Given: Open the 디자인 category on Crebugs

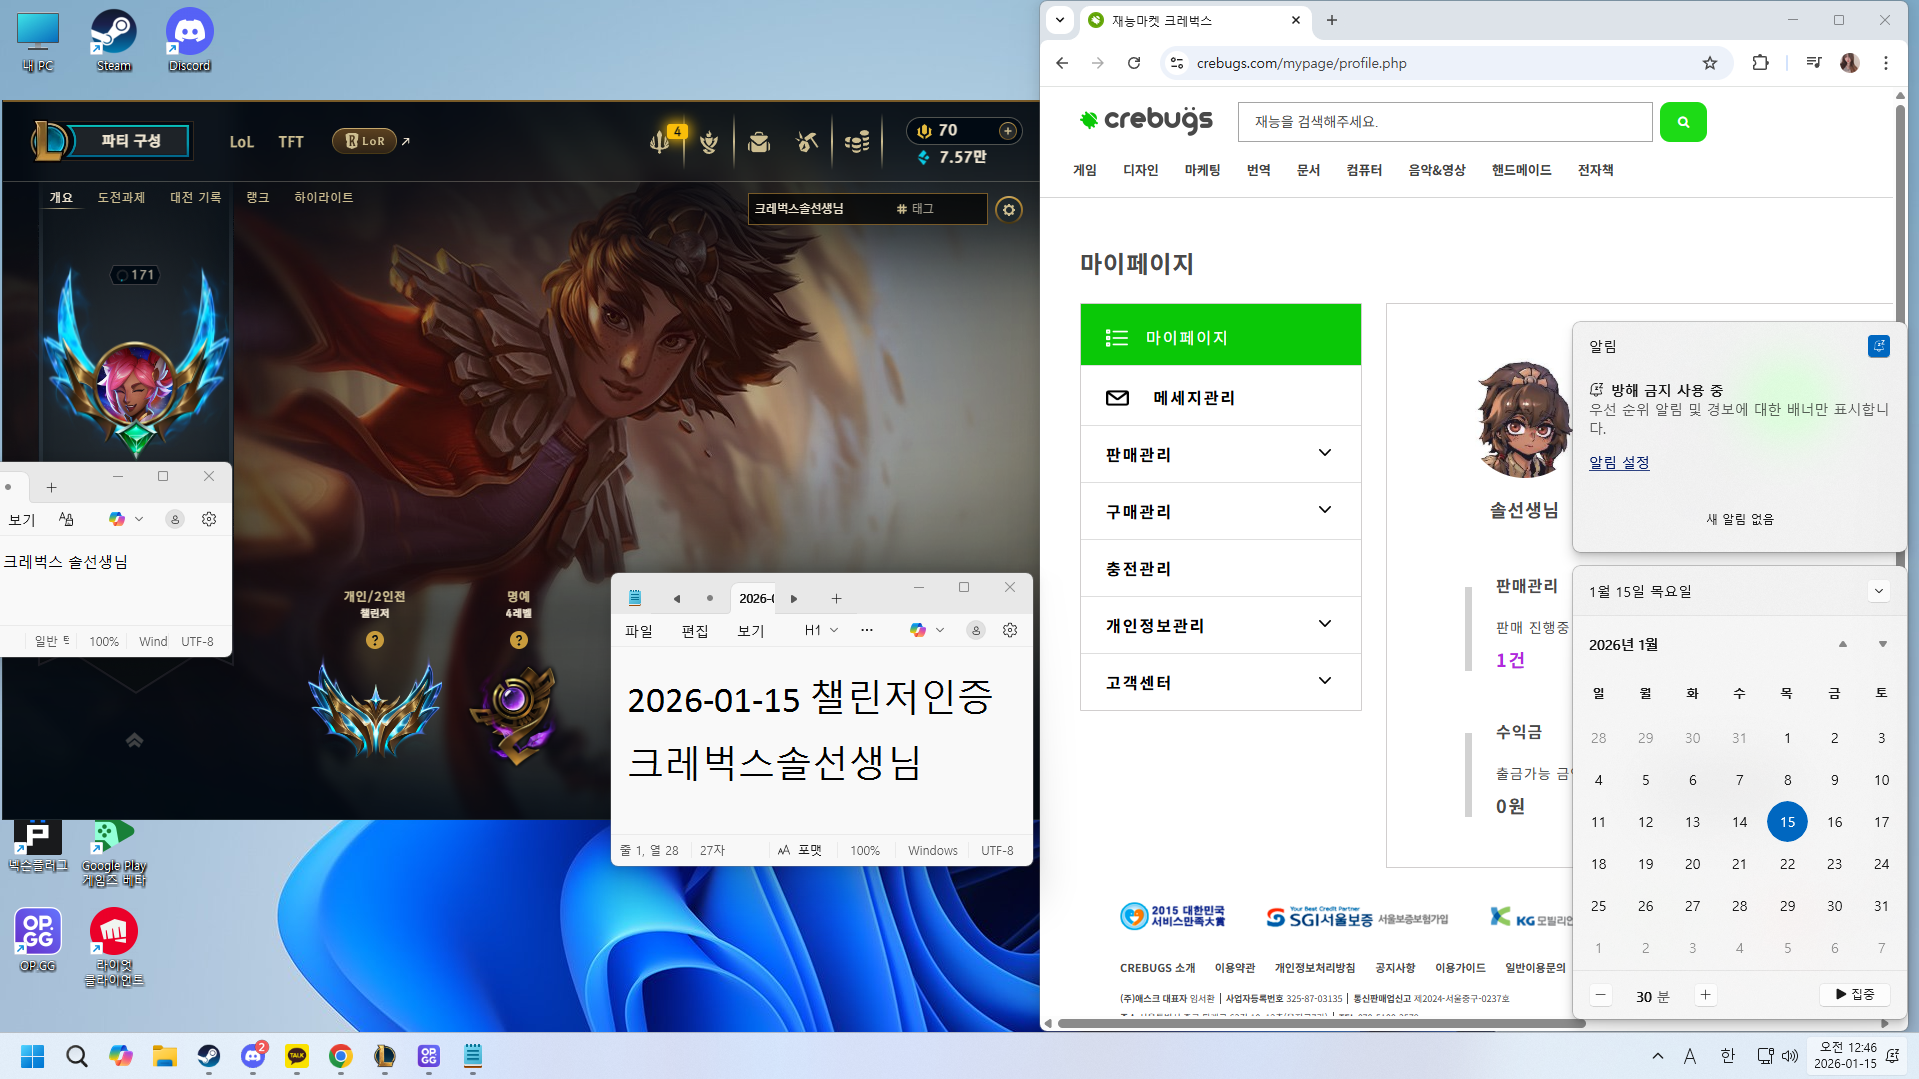Looking at the screenshot, I should [1140, 170].
